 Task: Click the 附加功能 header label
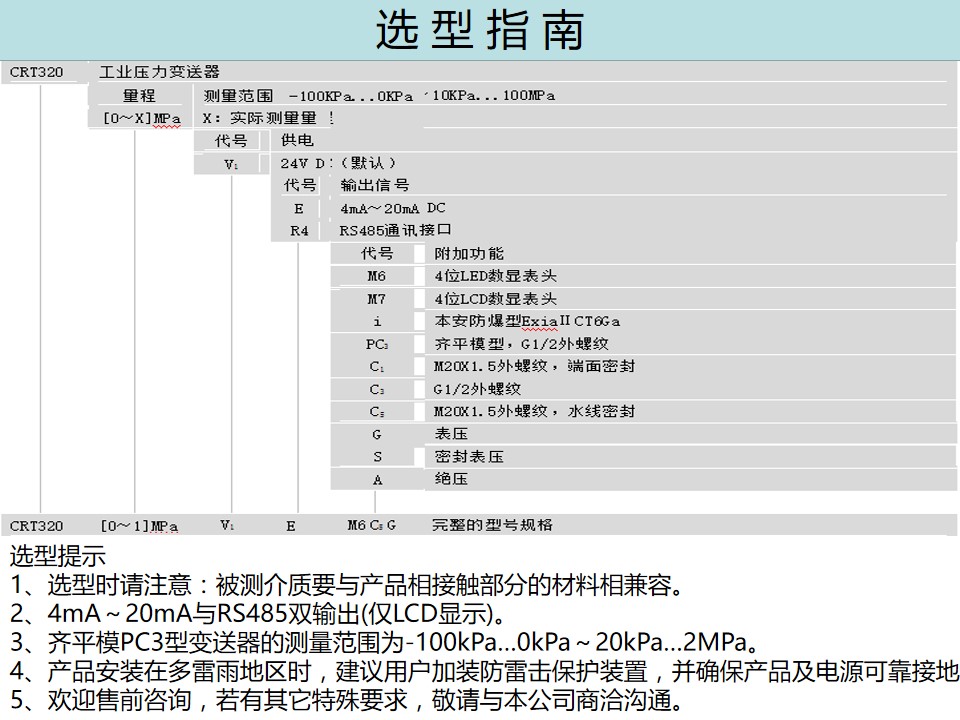point(469,254)
